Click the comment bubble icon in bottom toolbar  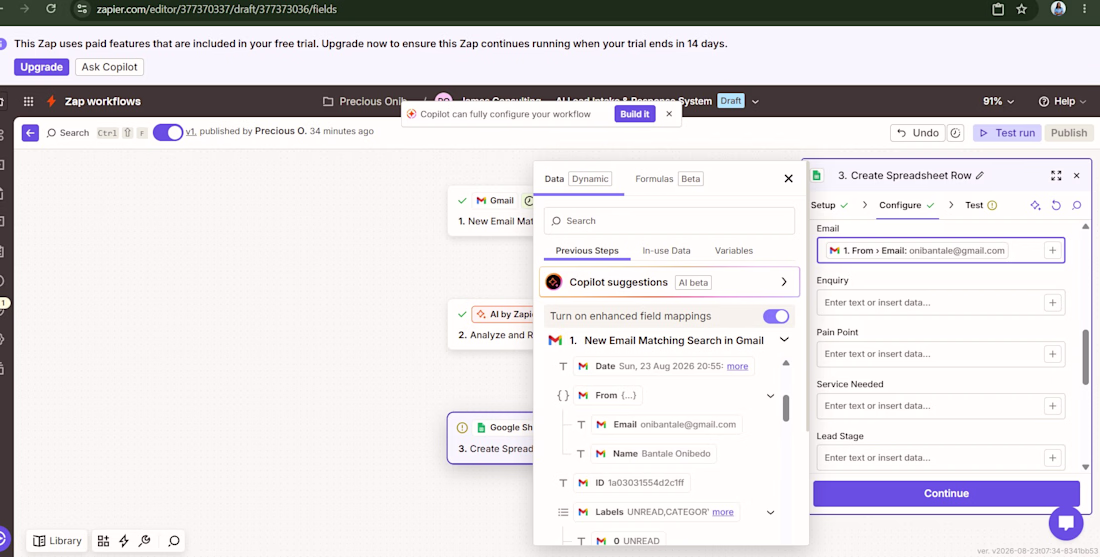[174, 540]
